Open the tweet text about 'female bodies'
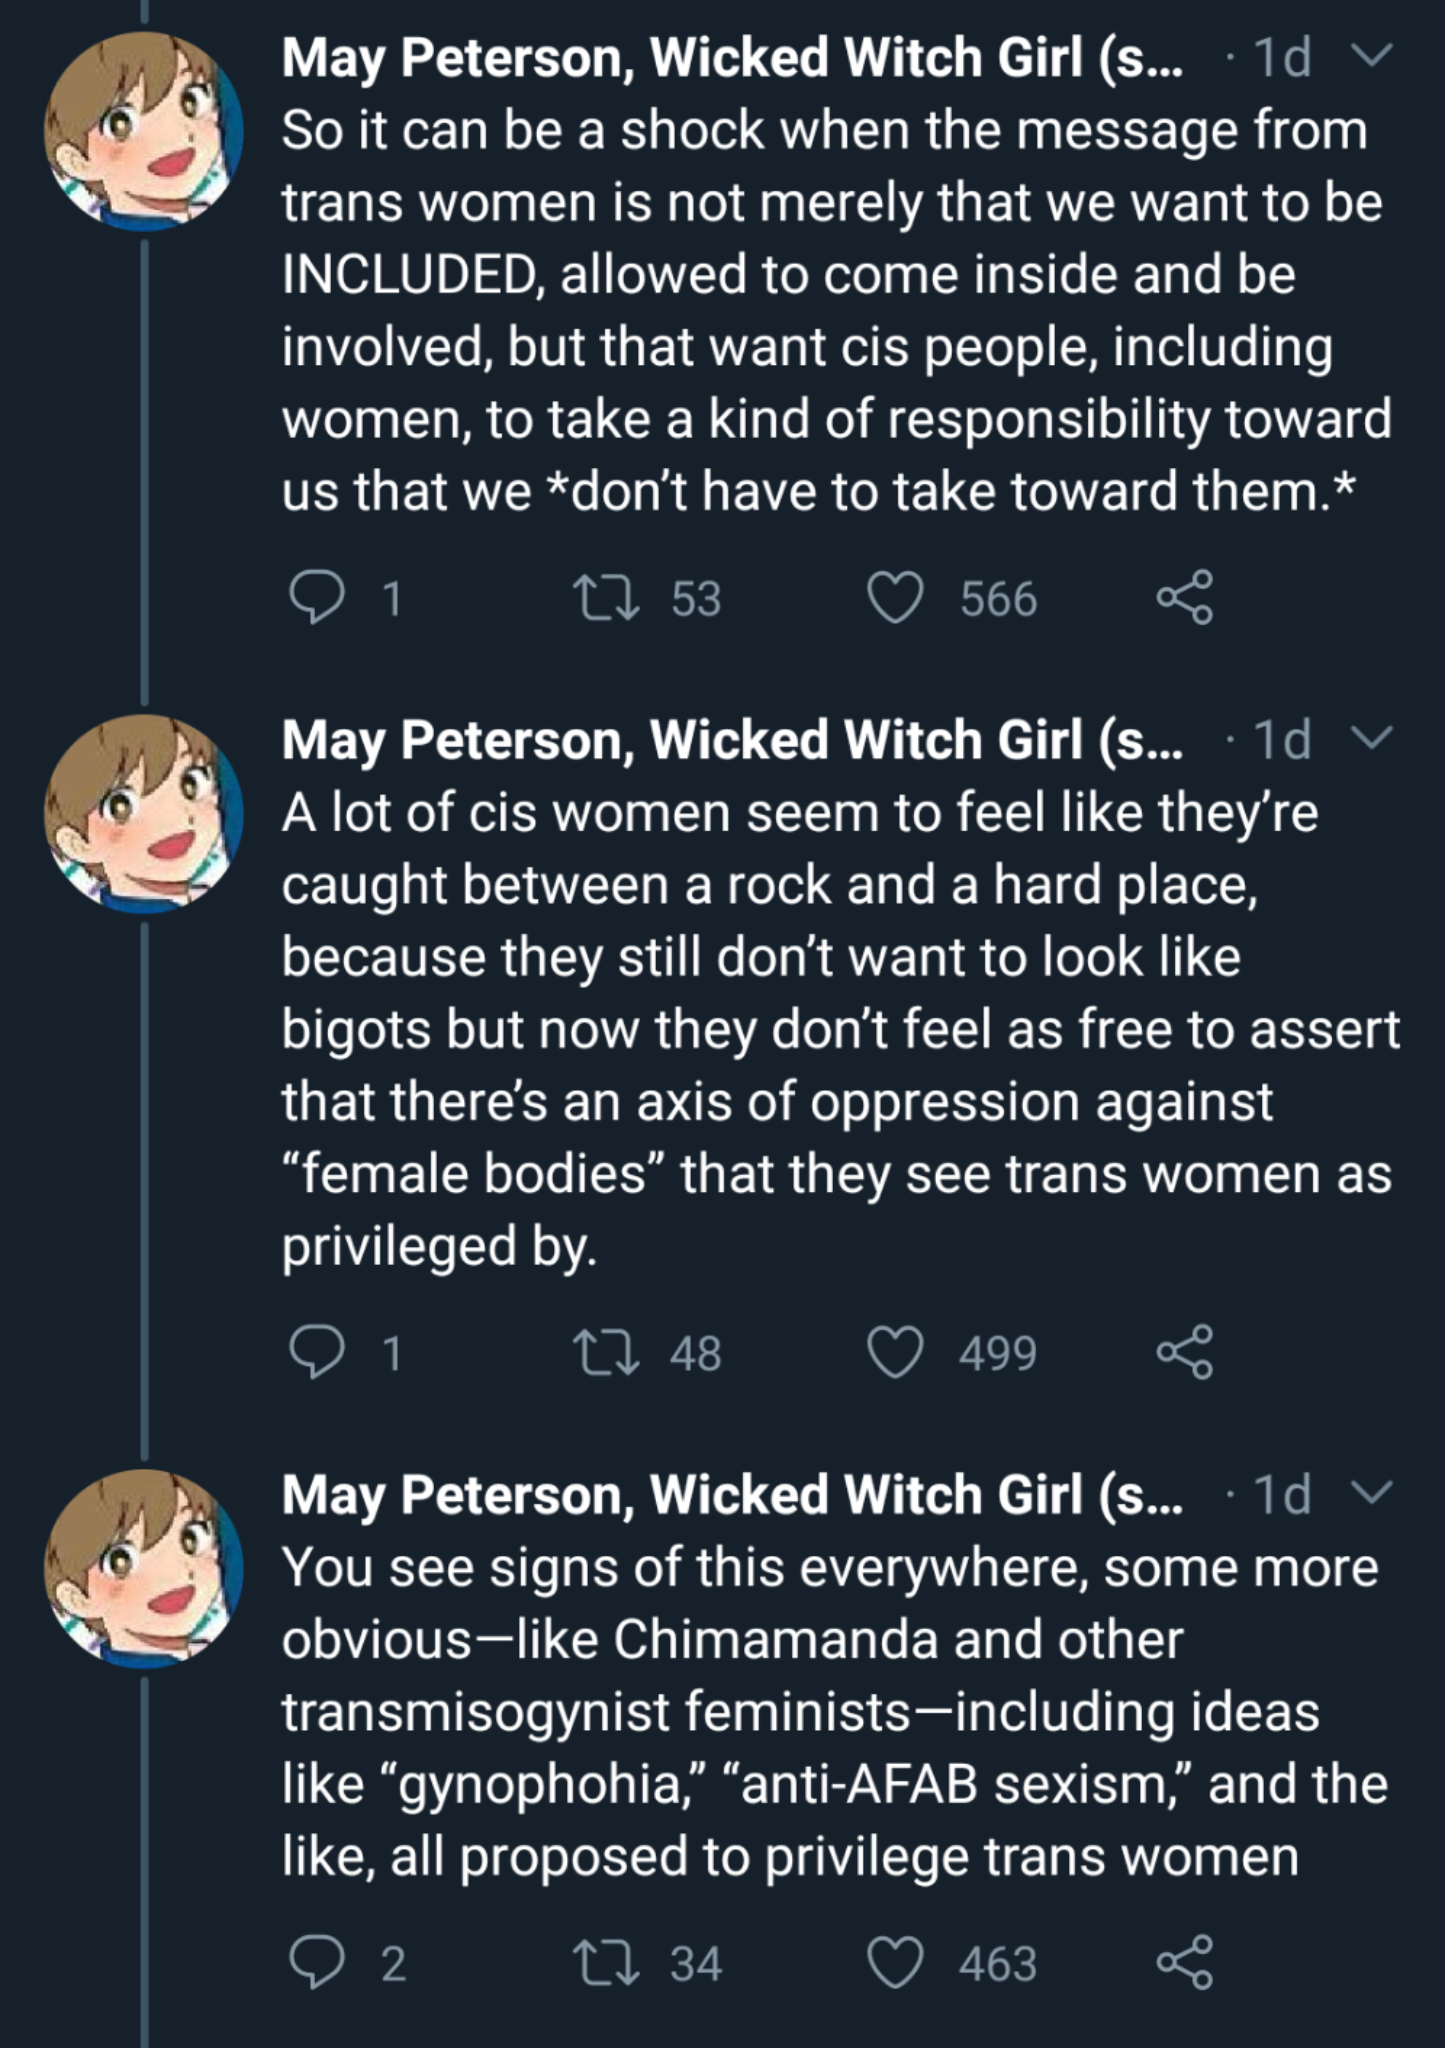Image resolution: width=1445 pixels, height=2048 pixels. point(840,1029)
